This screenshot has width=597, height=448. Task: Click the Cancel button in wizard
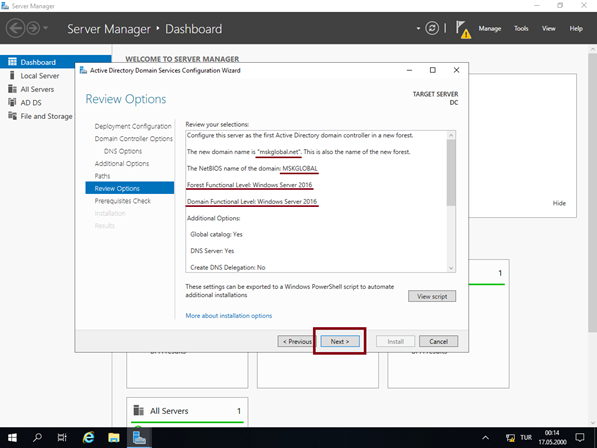point(438,341)
